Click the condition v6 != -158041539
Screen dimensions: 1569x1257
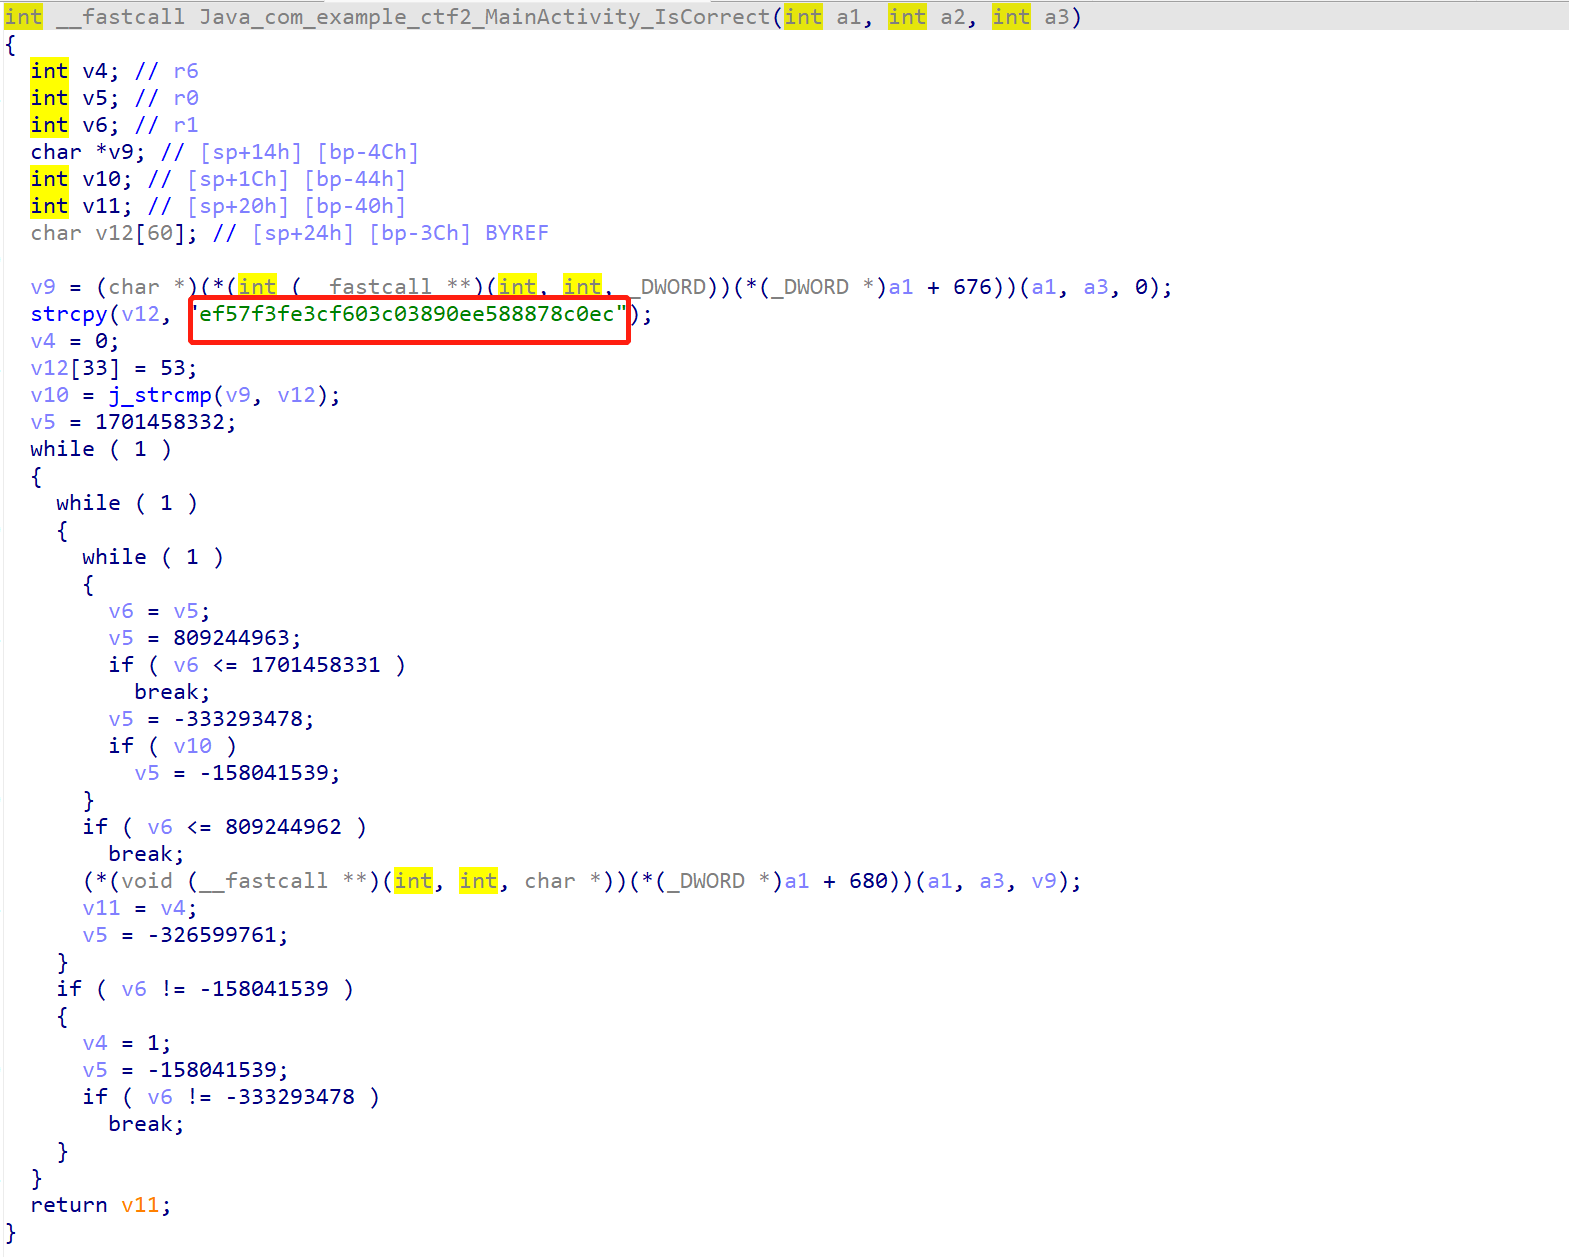coord(225,989)
